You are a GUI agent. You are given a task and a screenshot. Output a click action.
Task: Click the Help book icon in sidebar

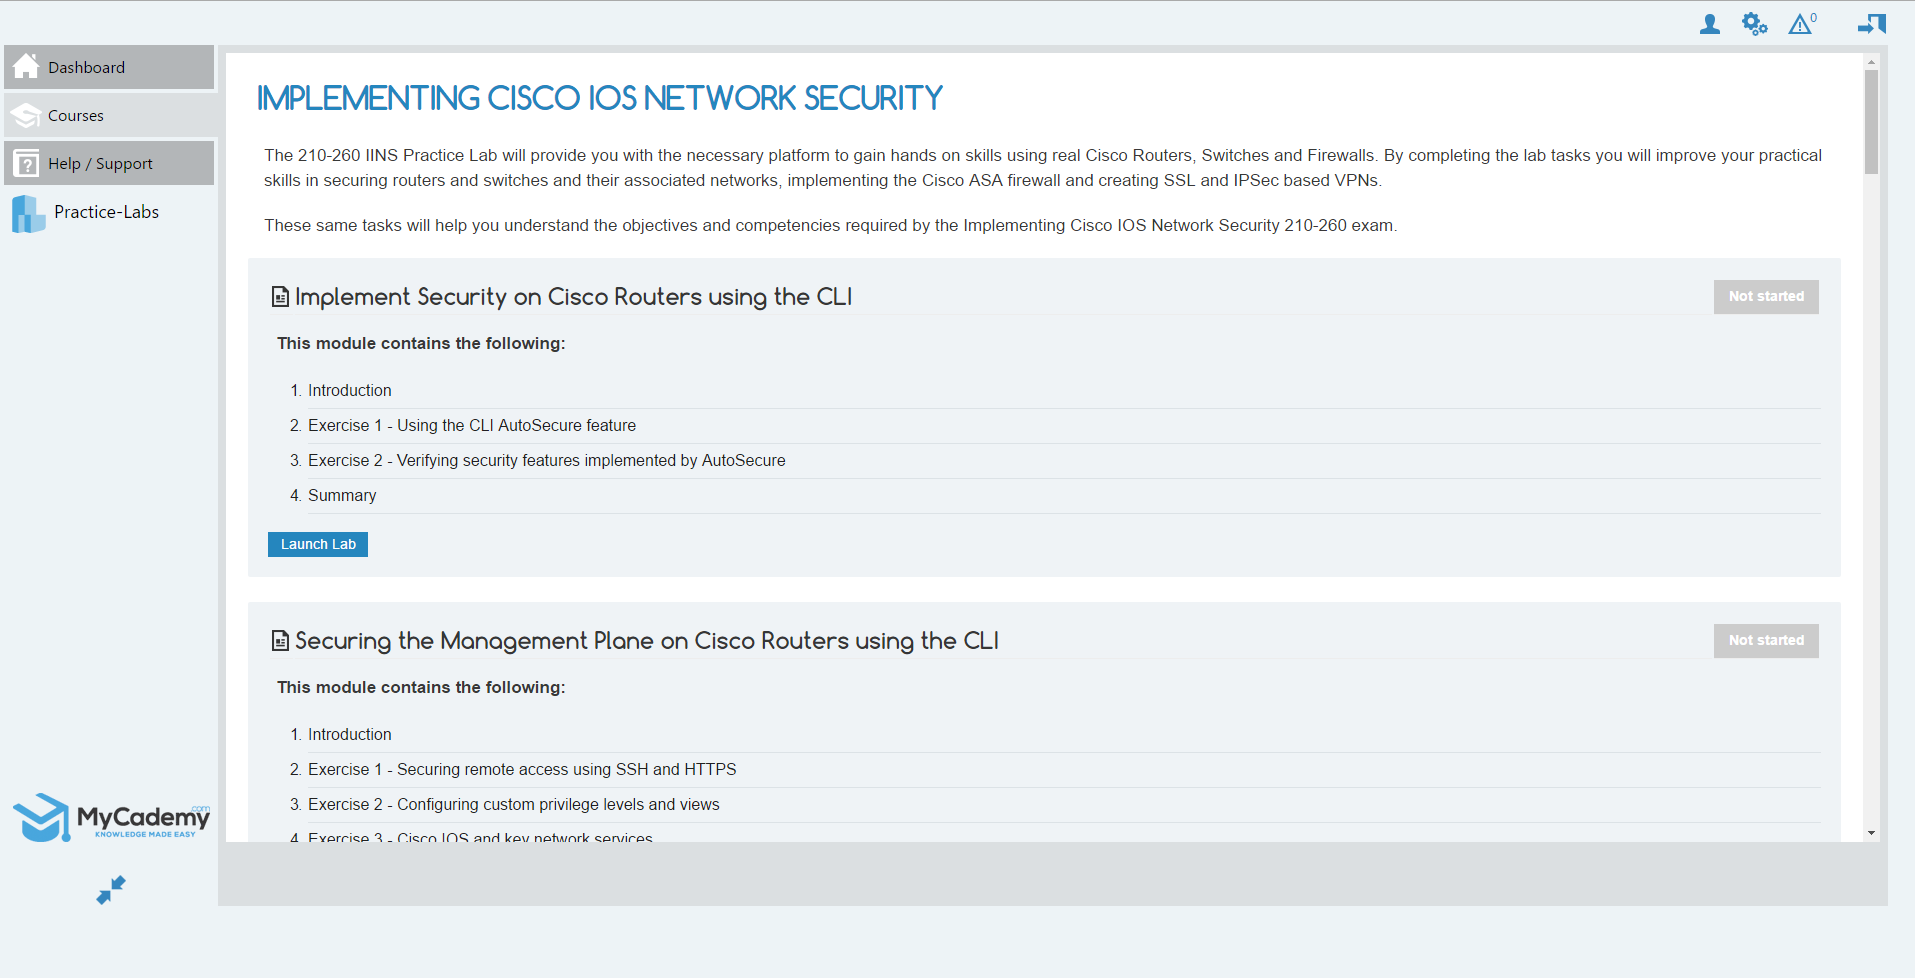tap(26, 163)
